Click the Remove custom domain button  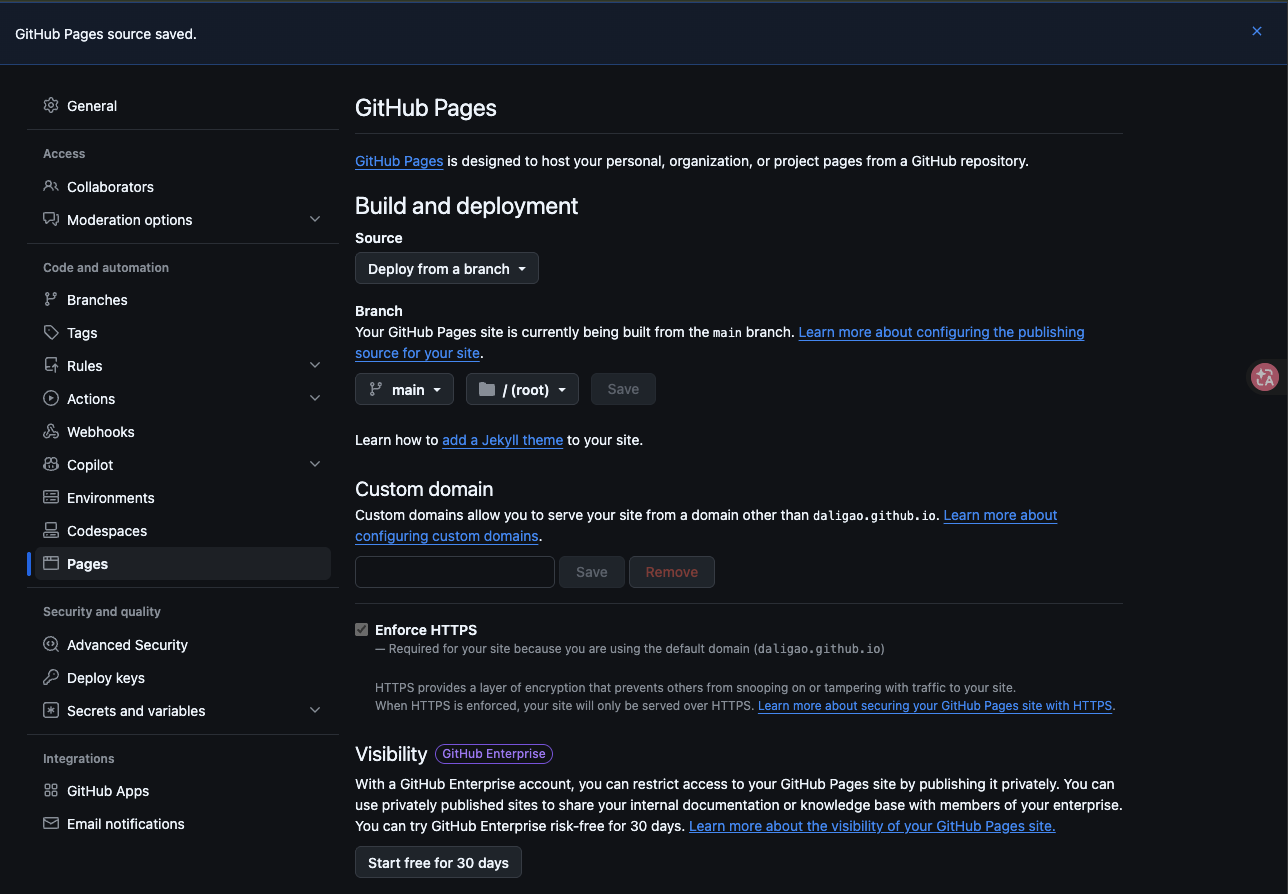[x=672, y=572]
